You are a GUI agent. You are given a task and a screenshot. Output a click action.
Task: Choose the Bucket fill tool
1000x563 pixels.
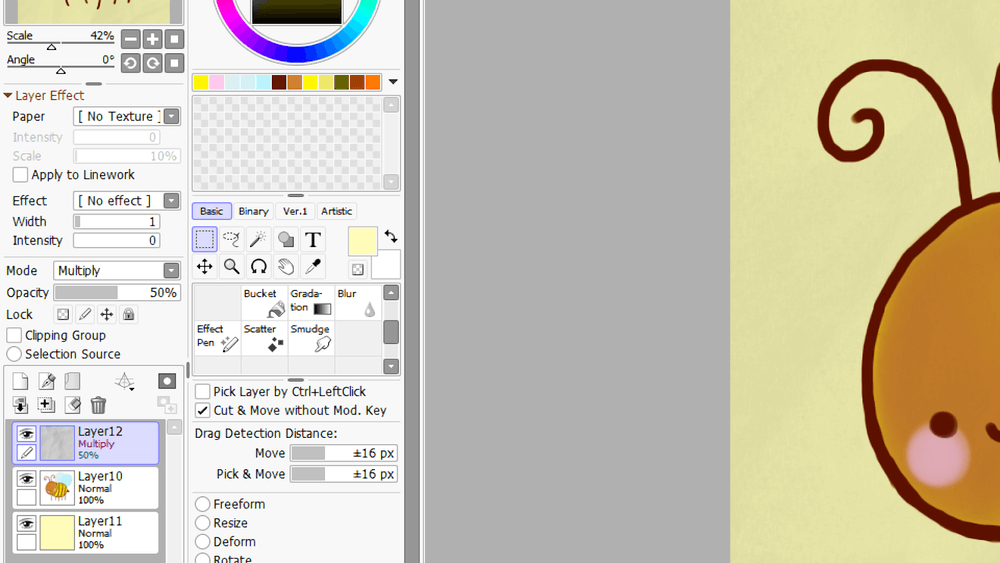(x=265, y=303)
